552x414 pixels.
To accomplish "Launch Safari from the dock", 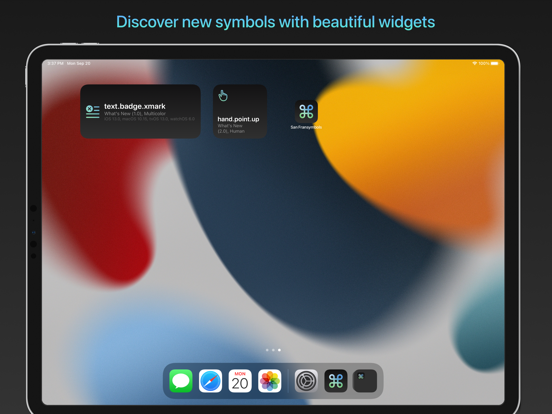I will pyautogui.click(x=210, y=381).
